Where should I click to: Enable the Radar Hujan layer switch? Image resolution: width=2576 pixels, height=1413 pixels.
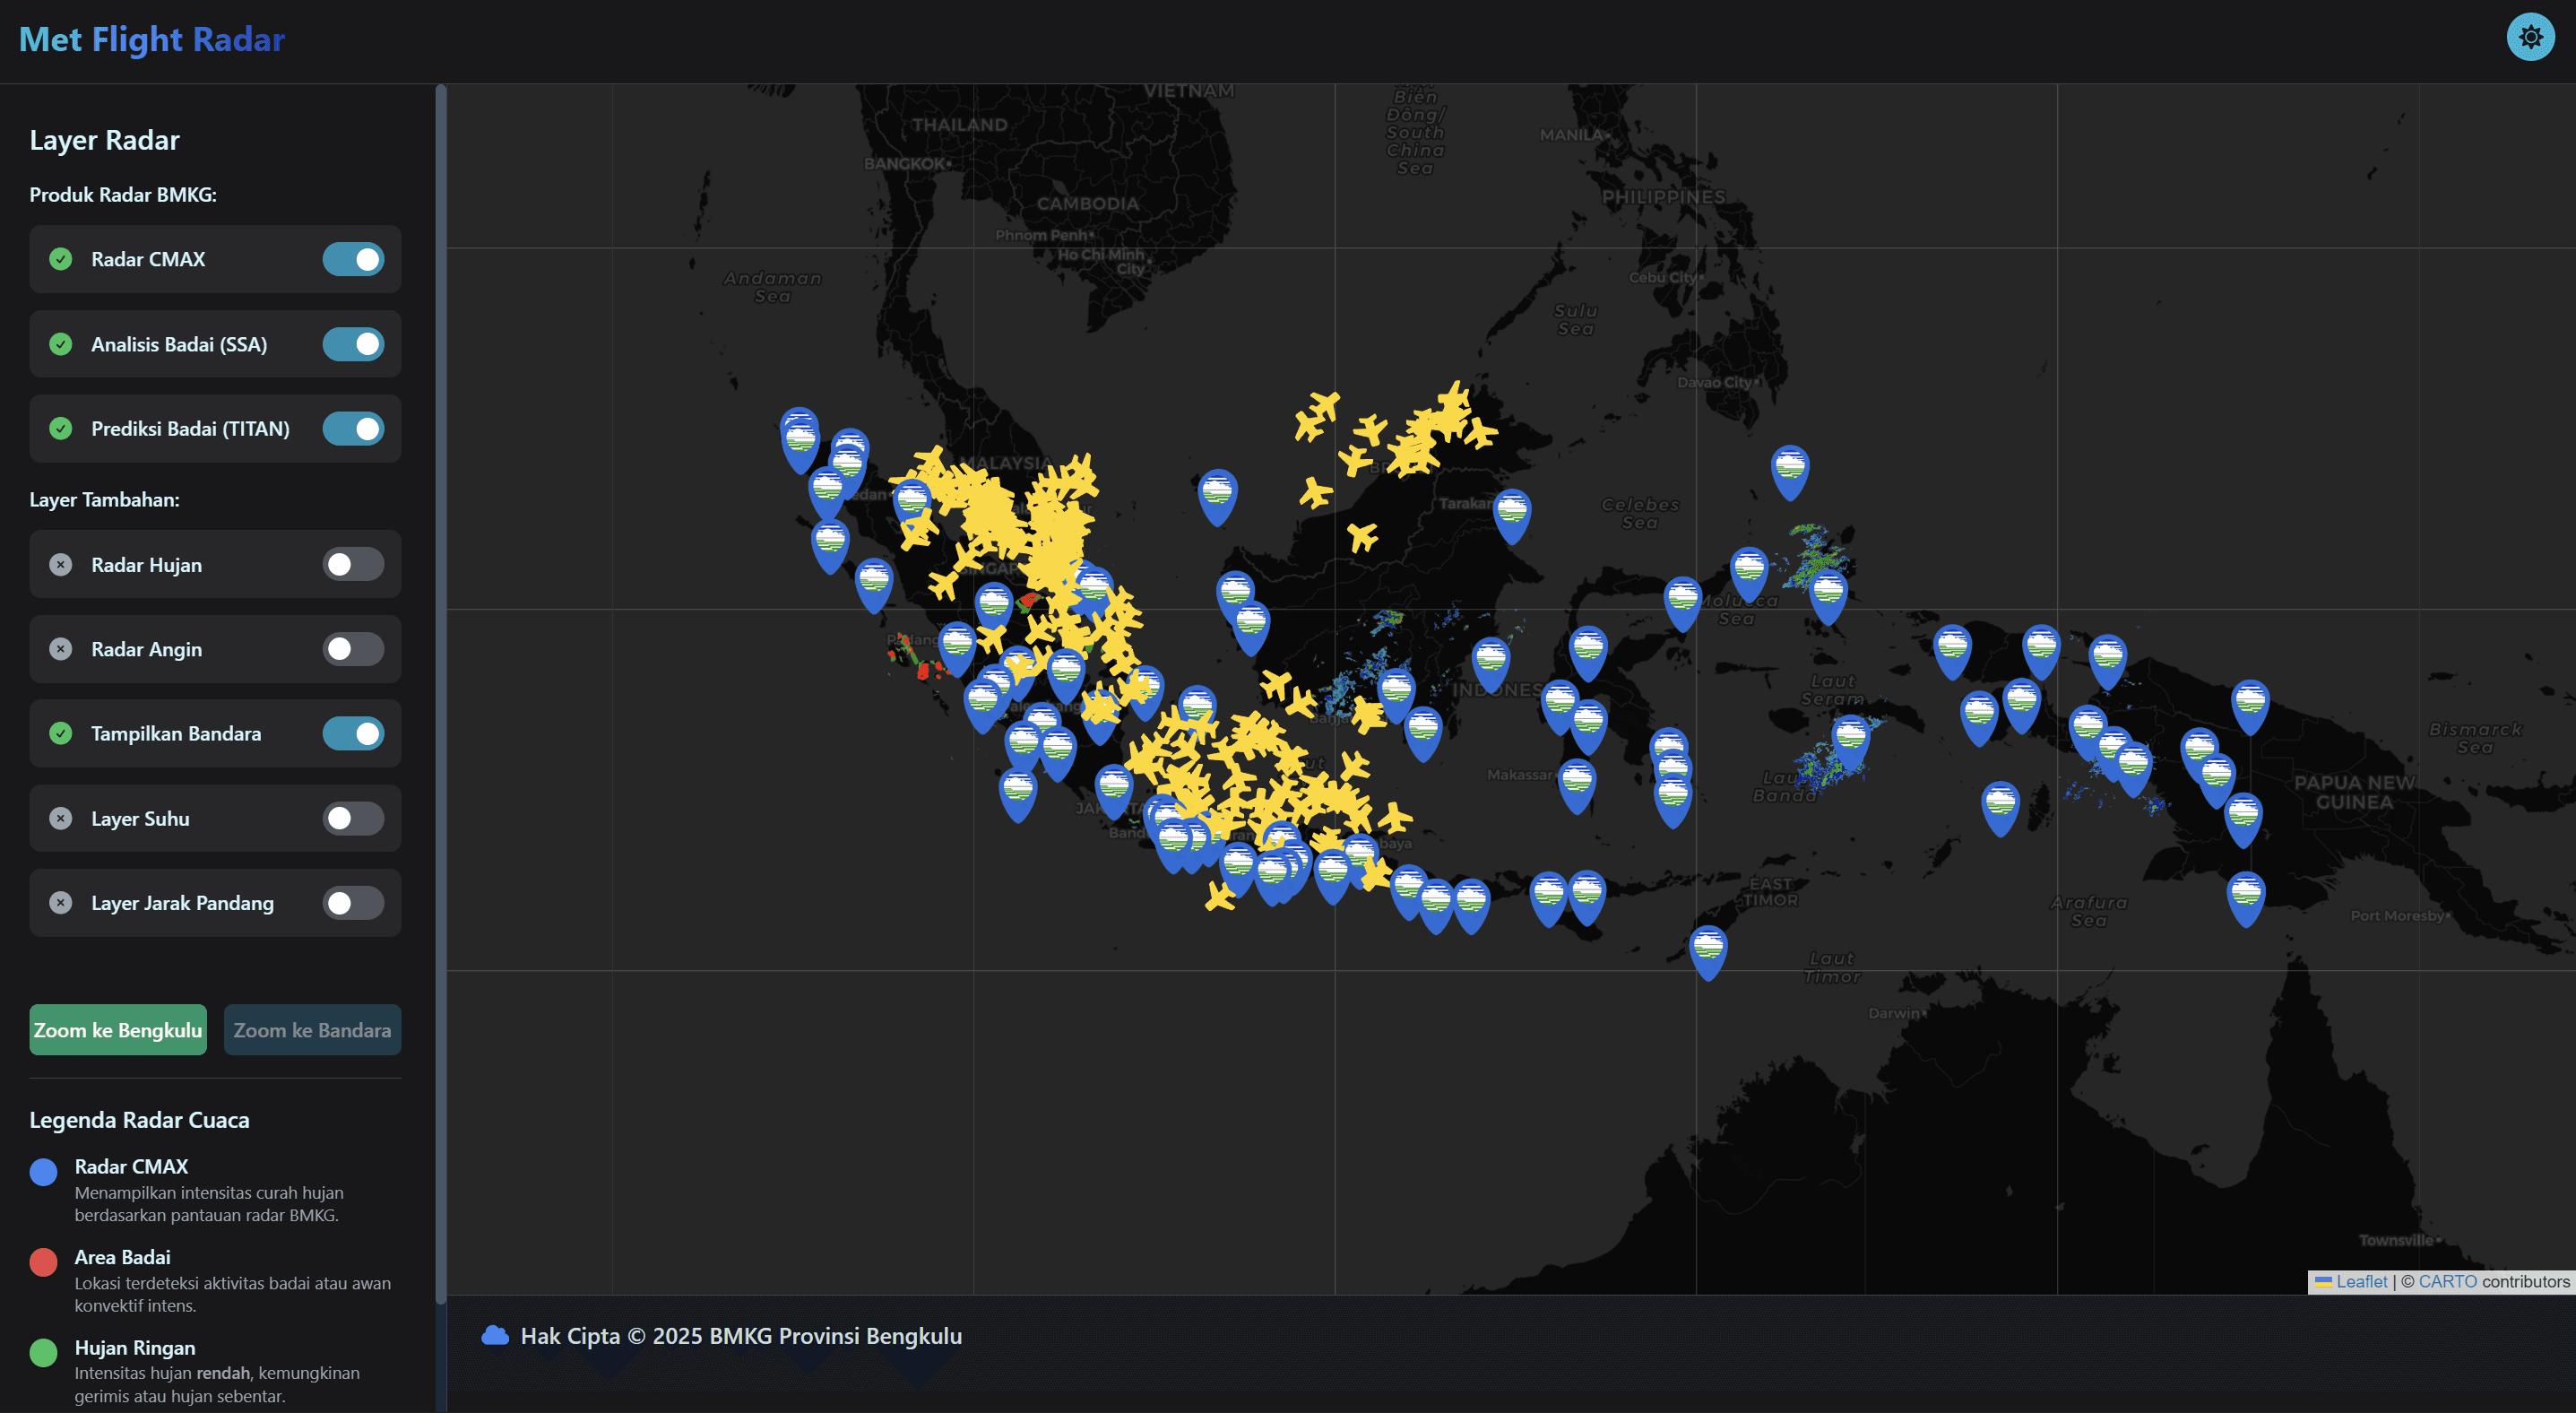pos(352,564)
